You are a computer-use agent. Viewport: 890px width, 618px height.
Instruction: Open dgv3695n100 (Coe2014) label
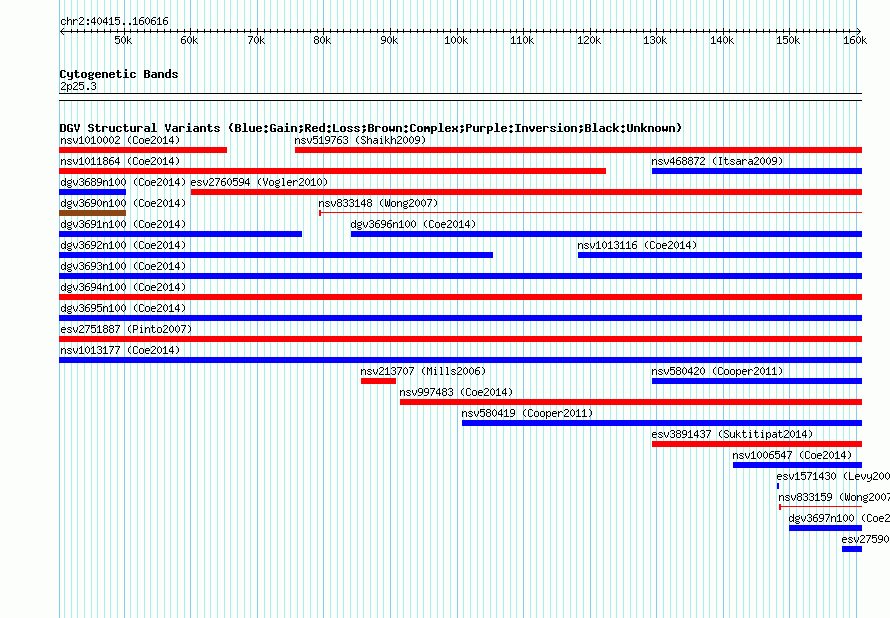[x=123, y=308]
